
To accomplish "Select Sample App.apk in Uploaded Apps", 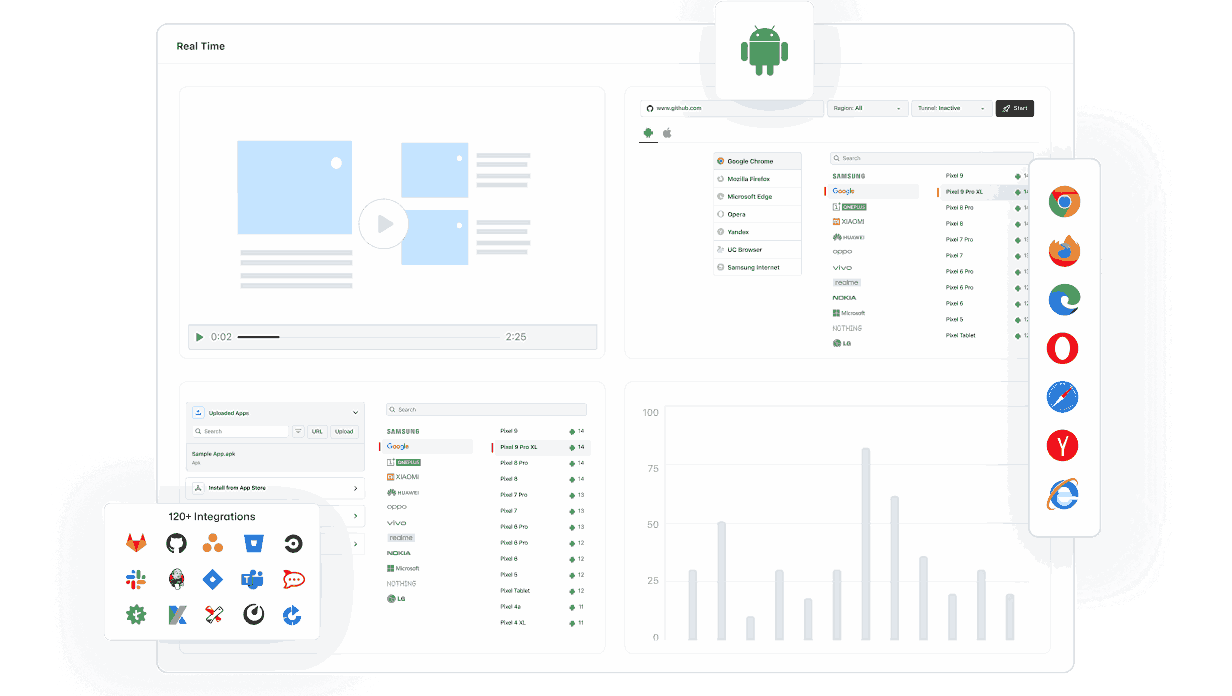I will pos(276,457).
